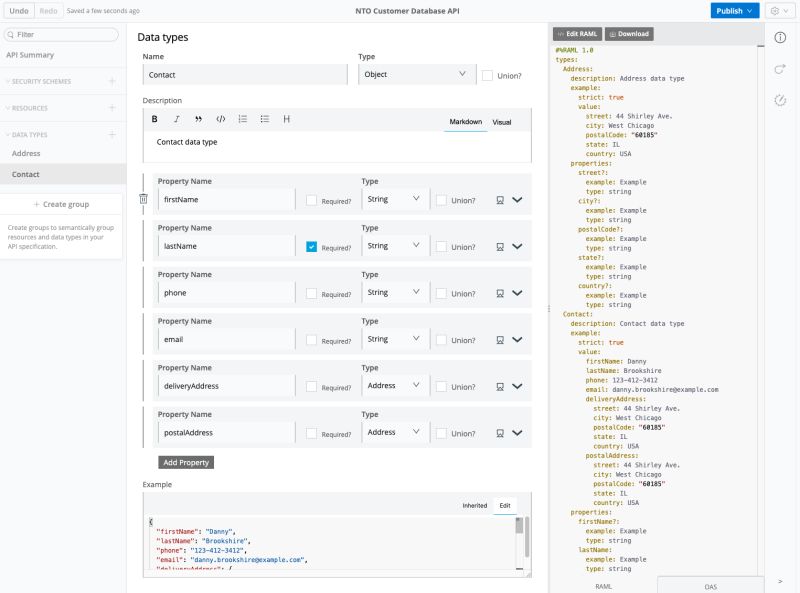This screenshot has width=800, height=593.
Task: Open the info panel icon on the right sidebar
Action: click(781, 39)
